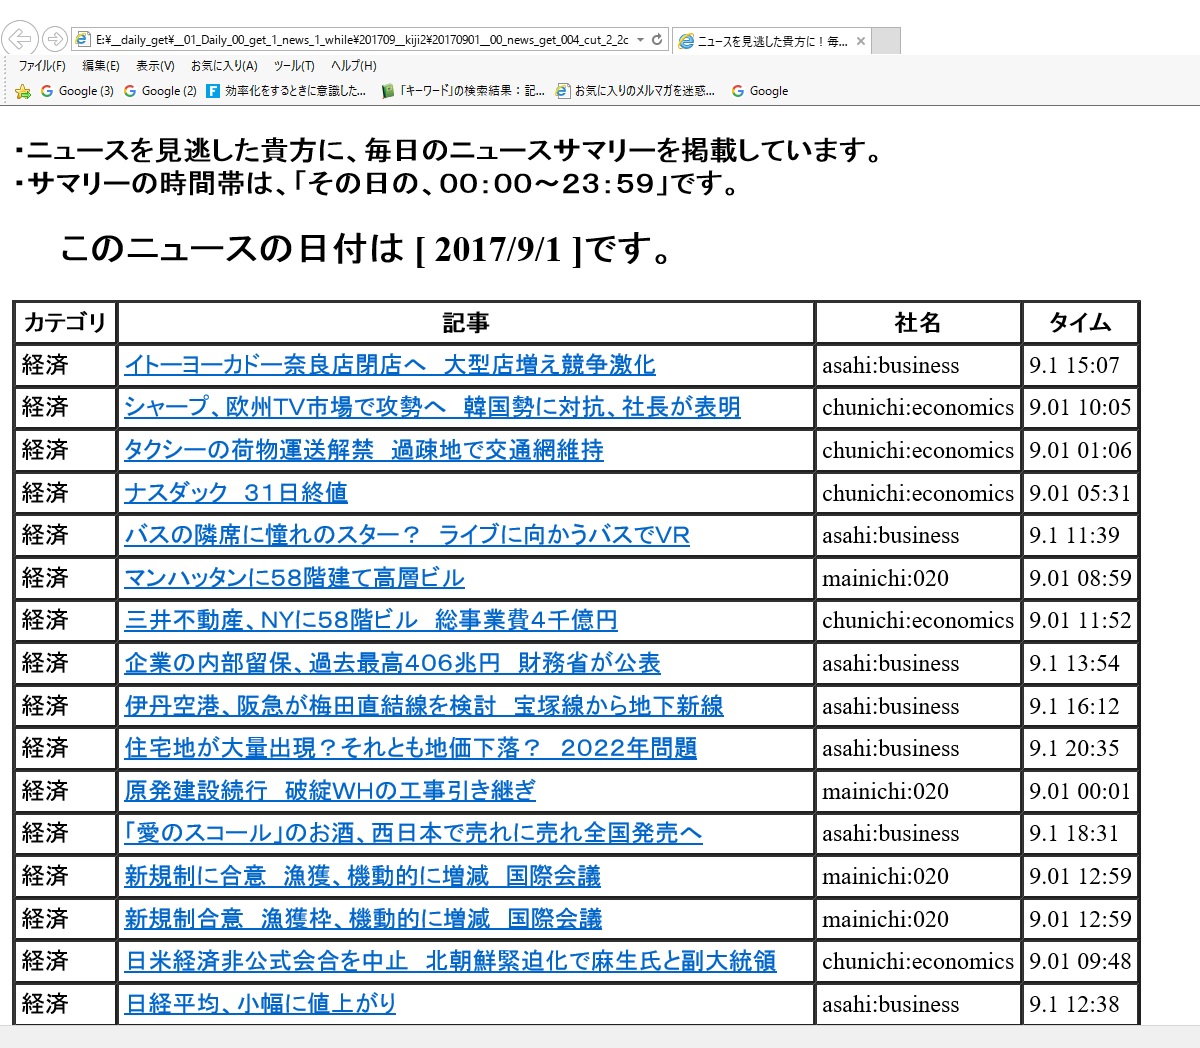
Task: Open the Google (2) favorite
Action: [160, 91]
